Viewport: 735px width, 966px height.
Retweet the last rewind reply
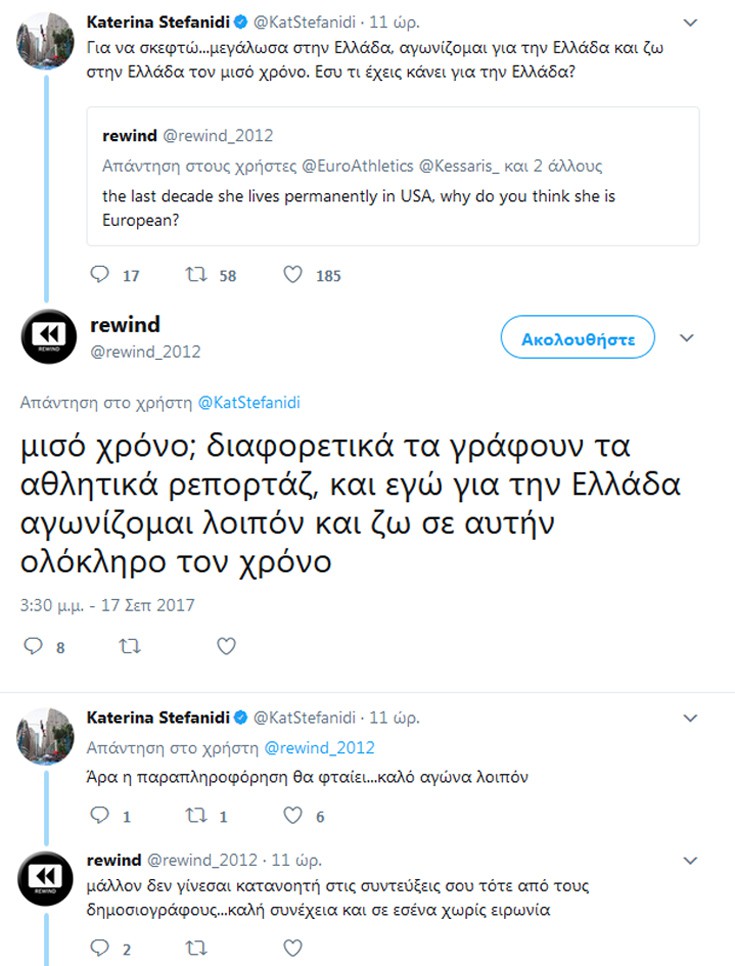click(x=196, y=947)
